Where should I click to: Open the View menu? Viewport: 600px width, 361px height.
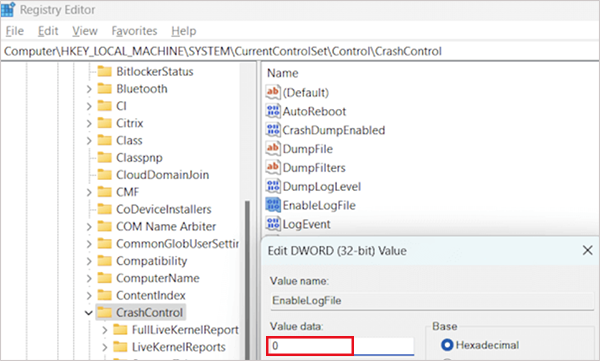(x=85, y=31)
